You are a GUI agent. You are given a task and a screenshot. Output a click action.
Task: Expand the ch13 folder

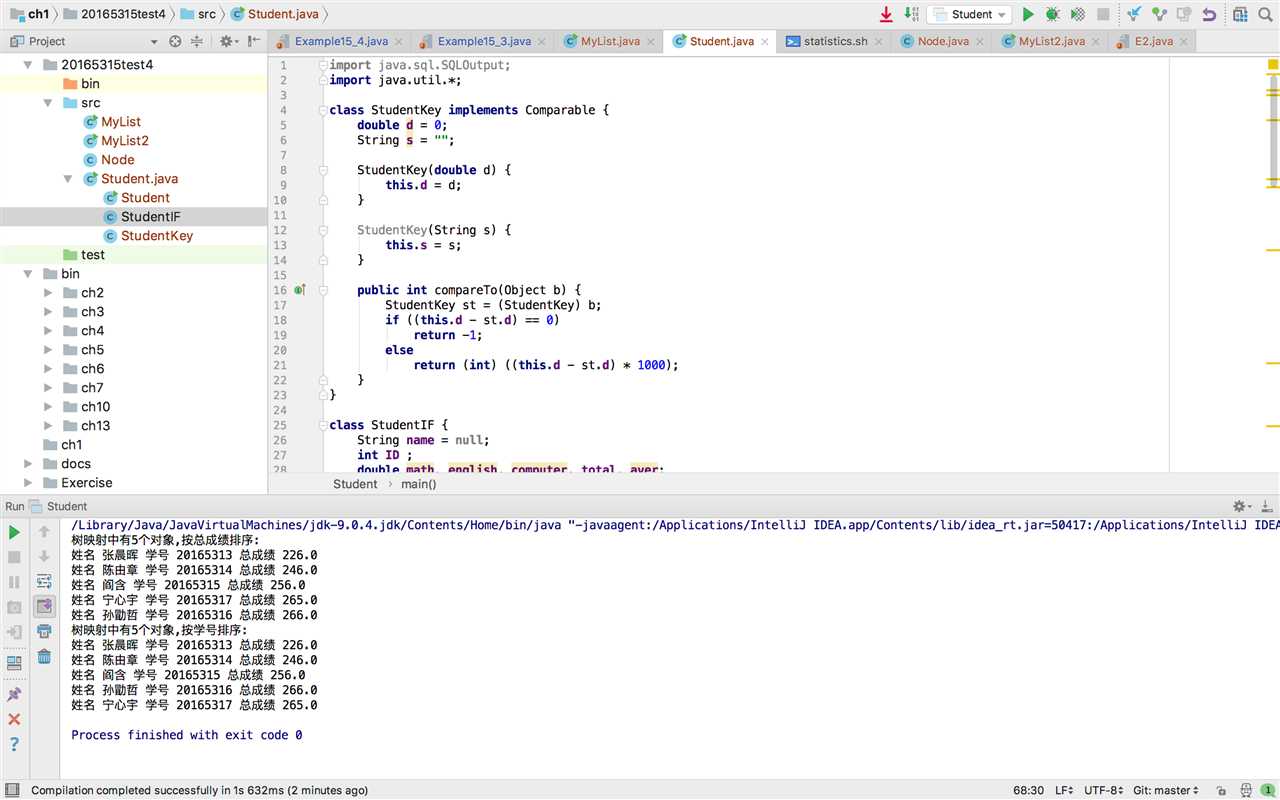(x=48, y=426)
